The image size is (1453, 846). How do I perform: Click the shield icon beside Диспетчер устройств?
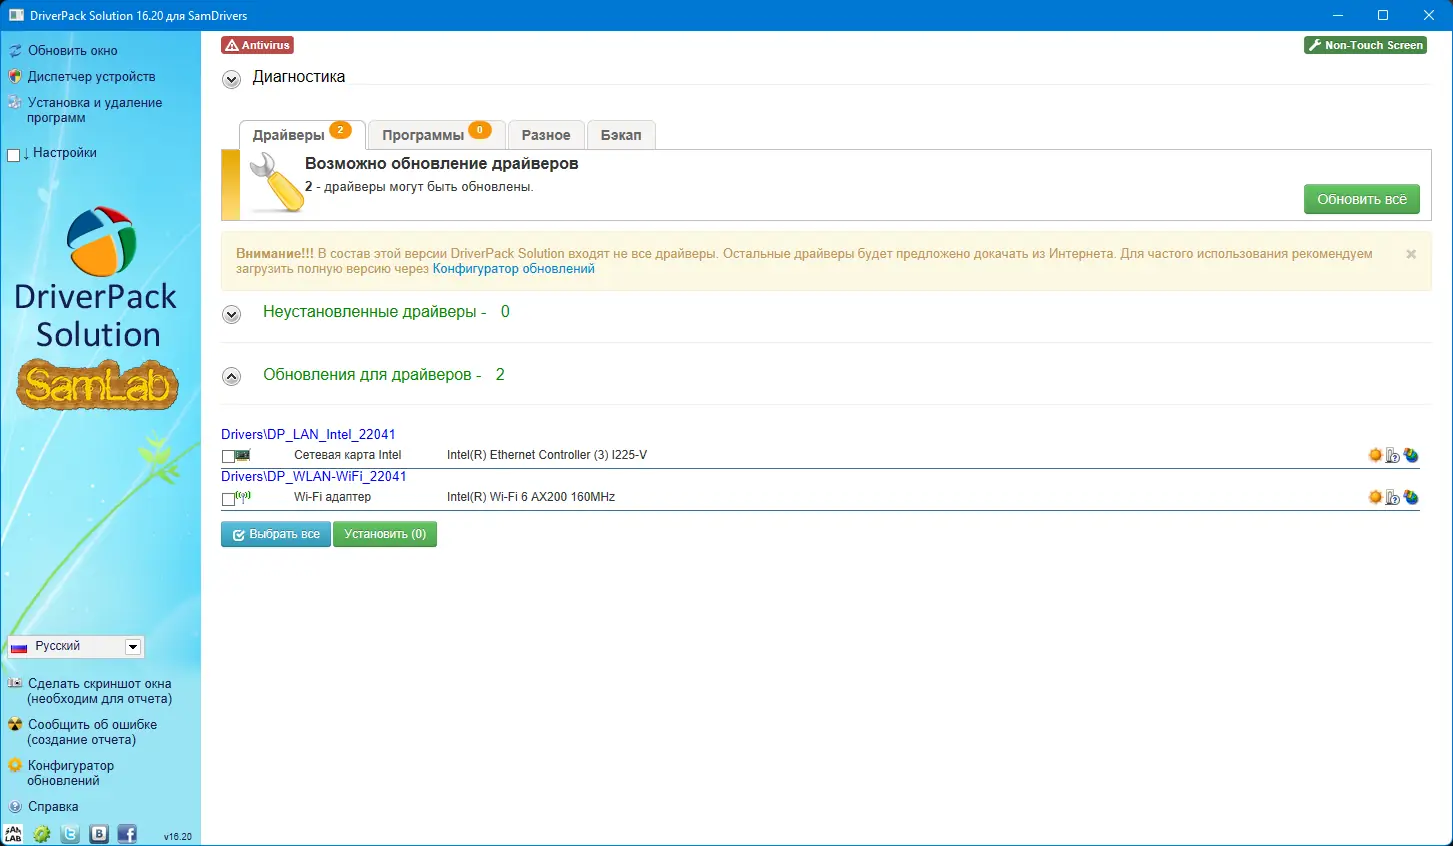click(15, 77)
